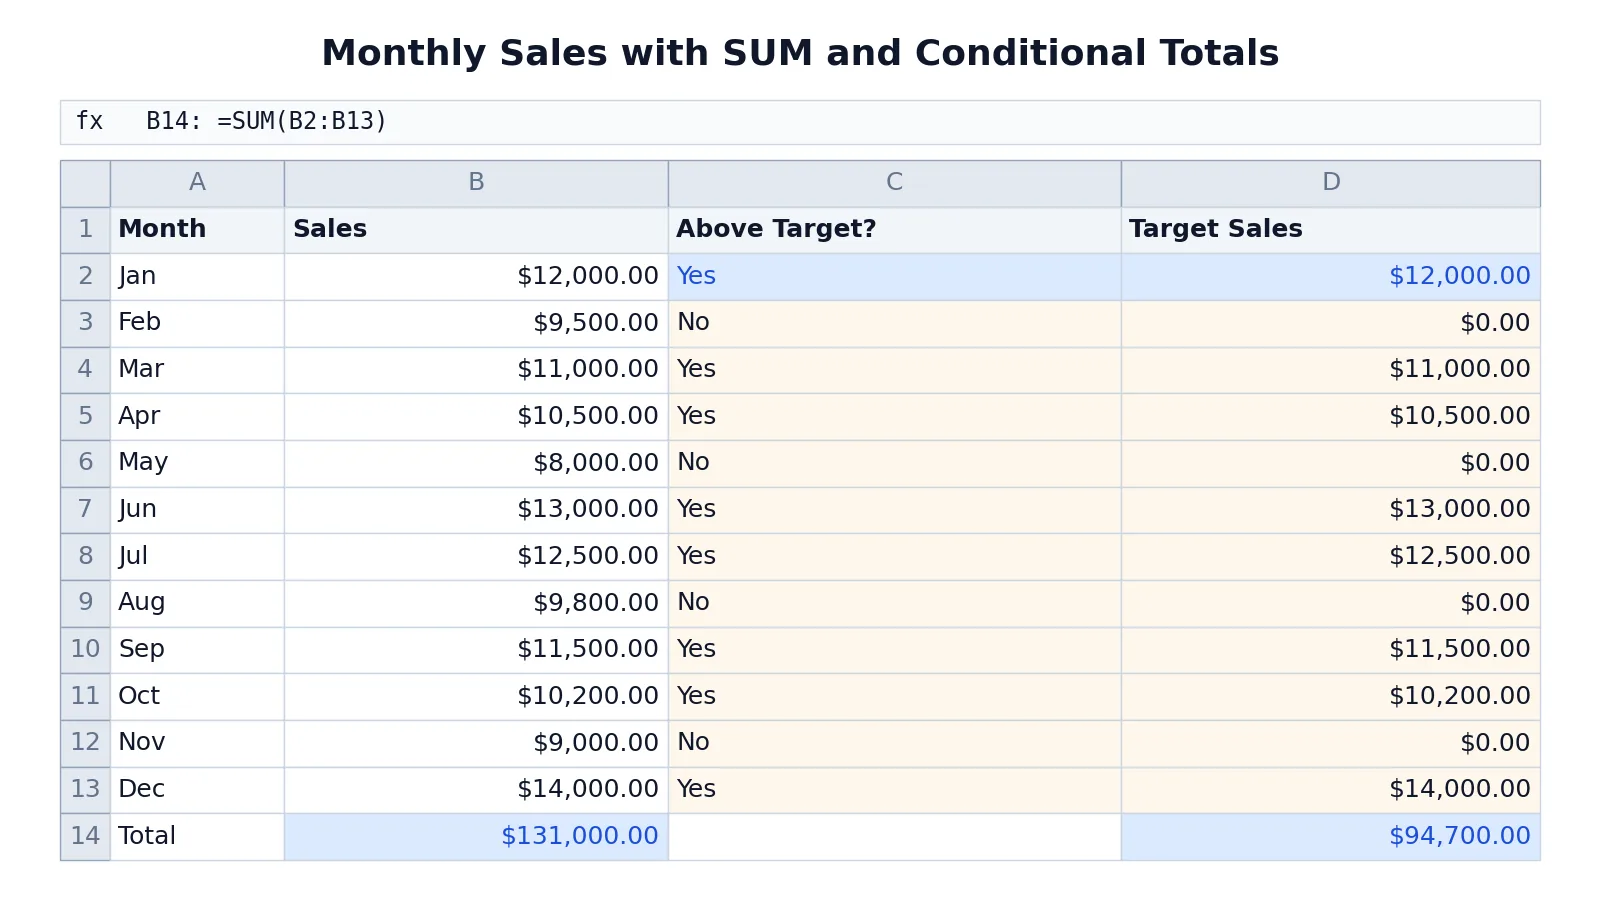Select the "Nov" month cell
This screenshot has width=1600, height=900.
197,743
